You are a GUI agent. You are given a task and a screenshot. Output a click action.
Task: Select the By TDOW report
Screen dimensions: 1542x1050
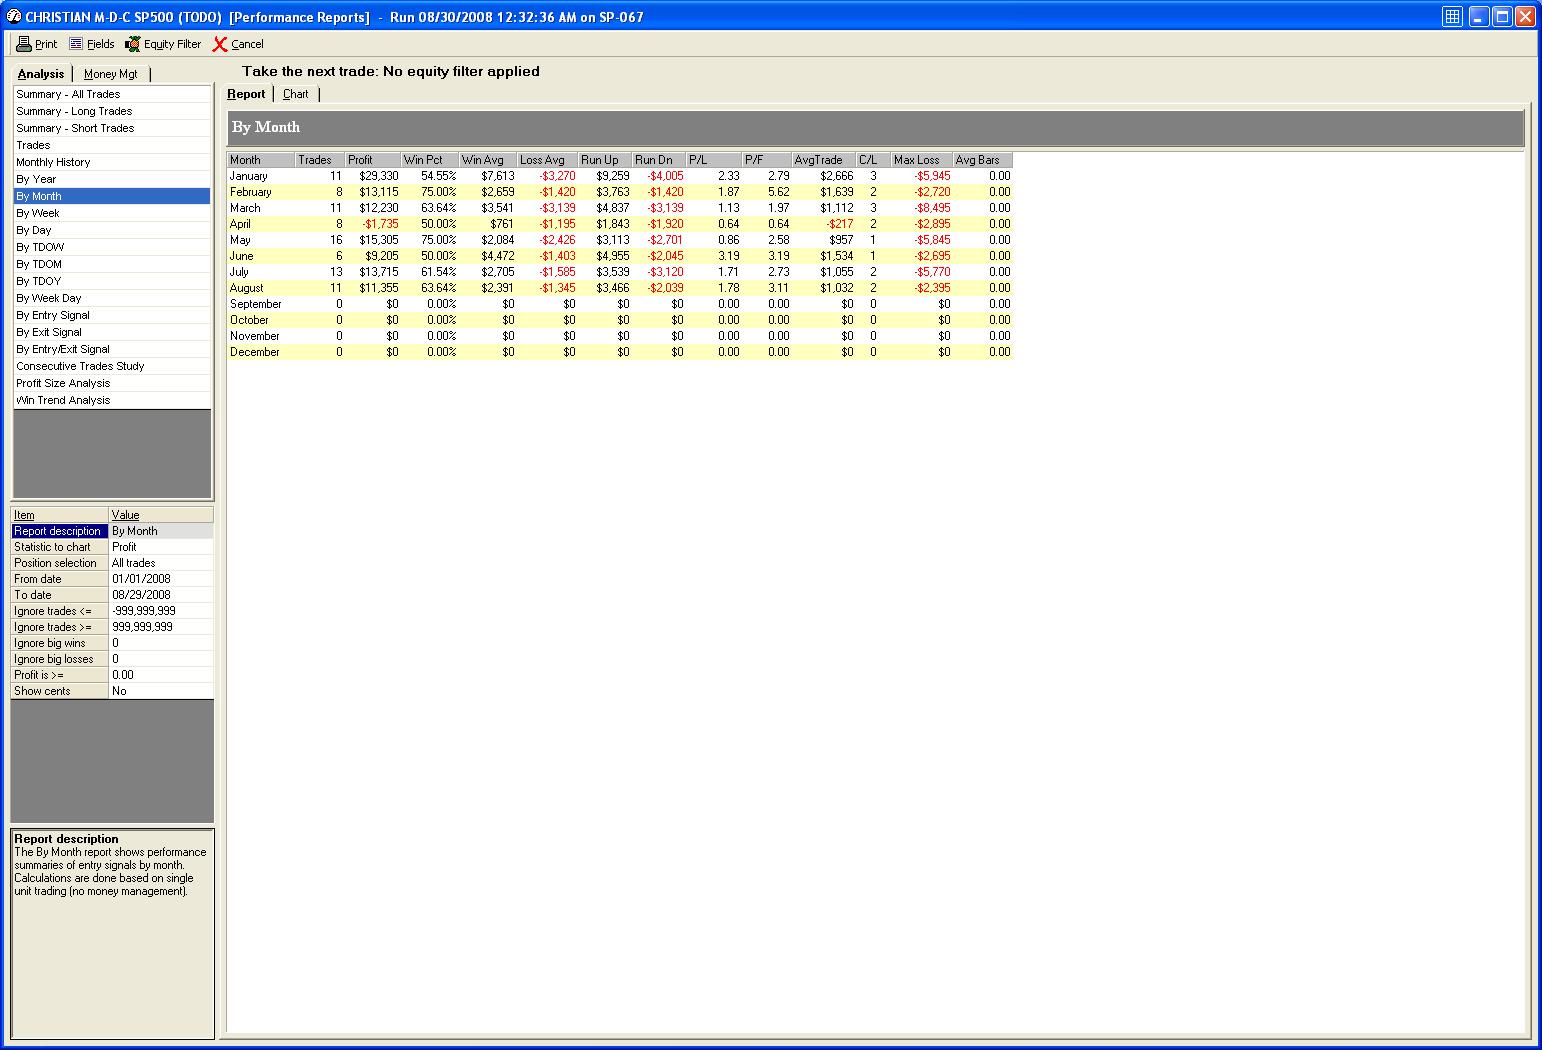pos(112,247)
